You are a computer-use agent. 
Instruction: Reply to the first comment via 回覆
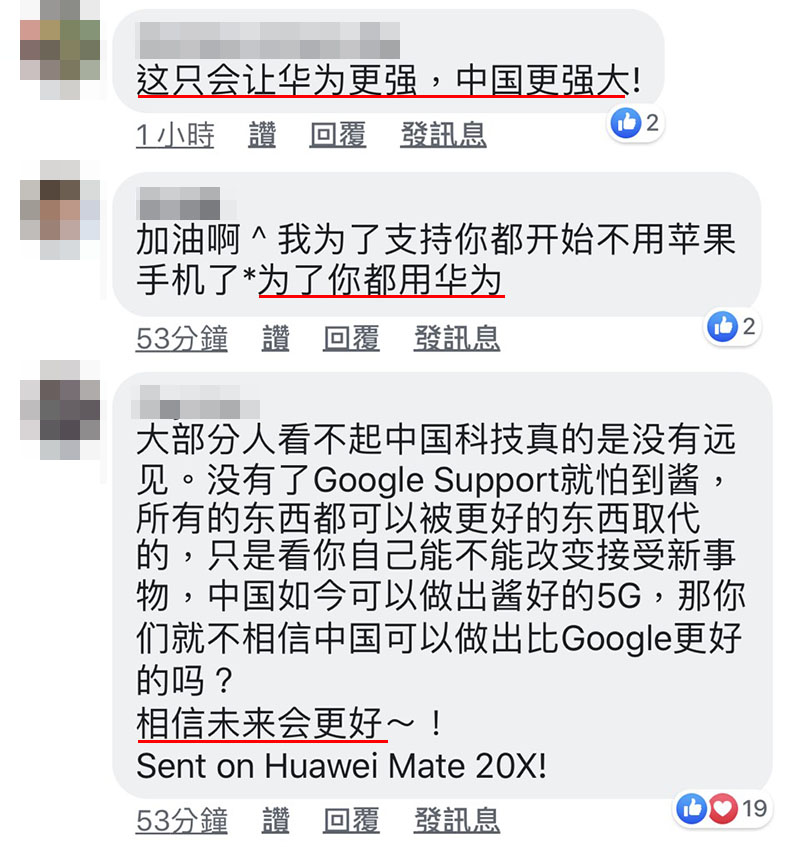click(x=338, y=135)
